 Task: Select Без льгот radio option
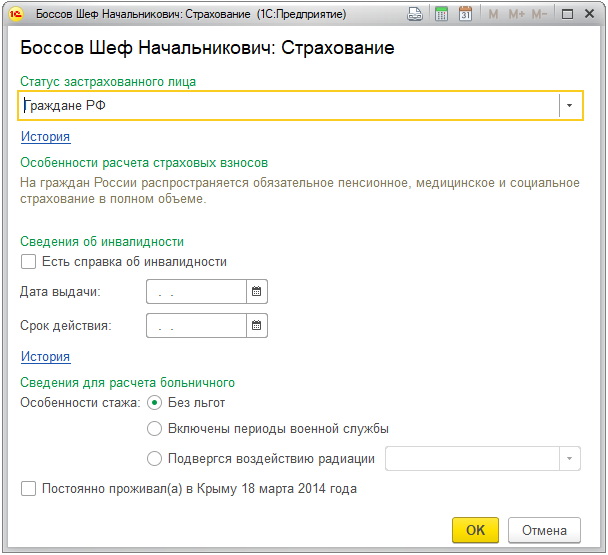154,403
